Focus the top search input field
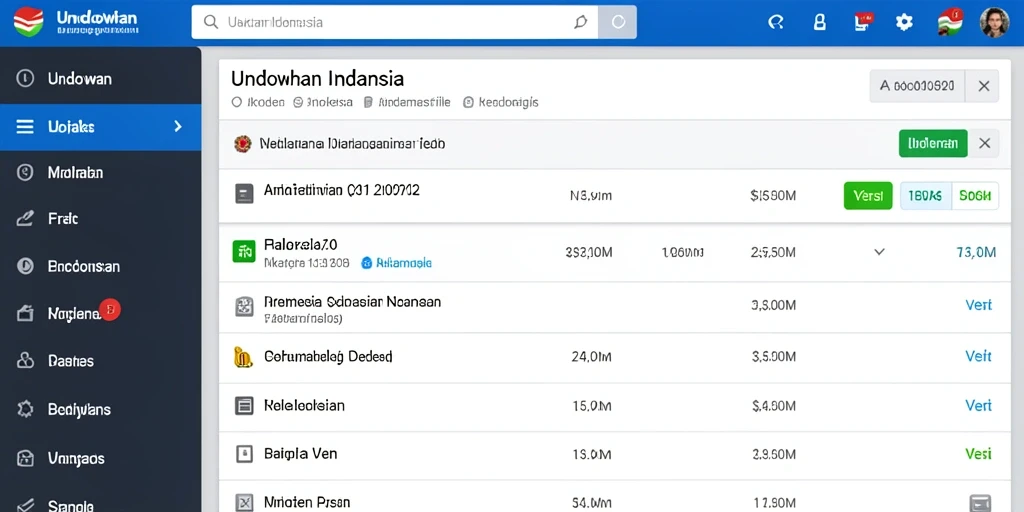Image resolution: width=1024 pixels, height=512 pixels. click(394, 22)
